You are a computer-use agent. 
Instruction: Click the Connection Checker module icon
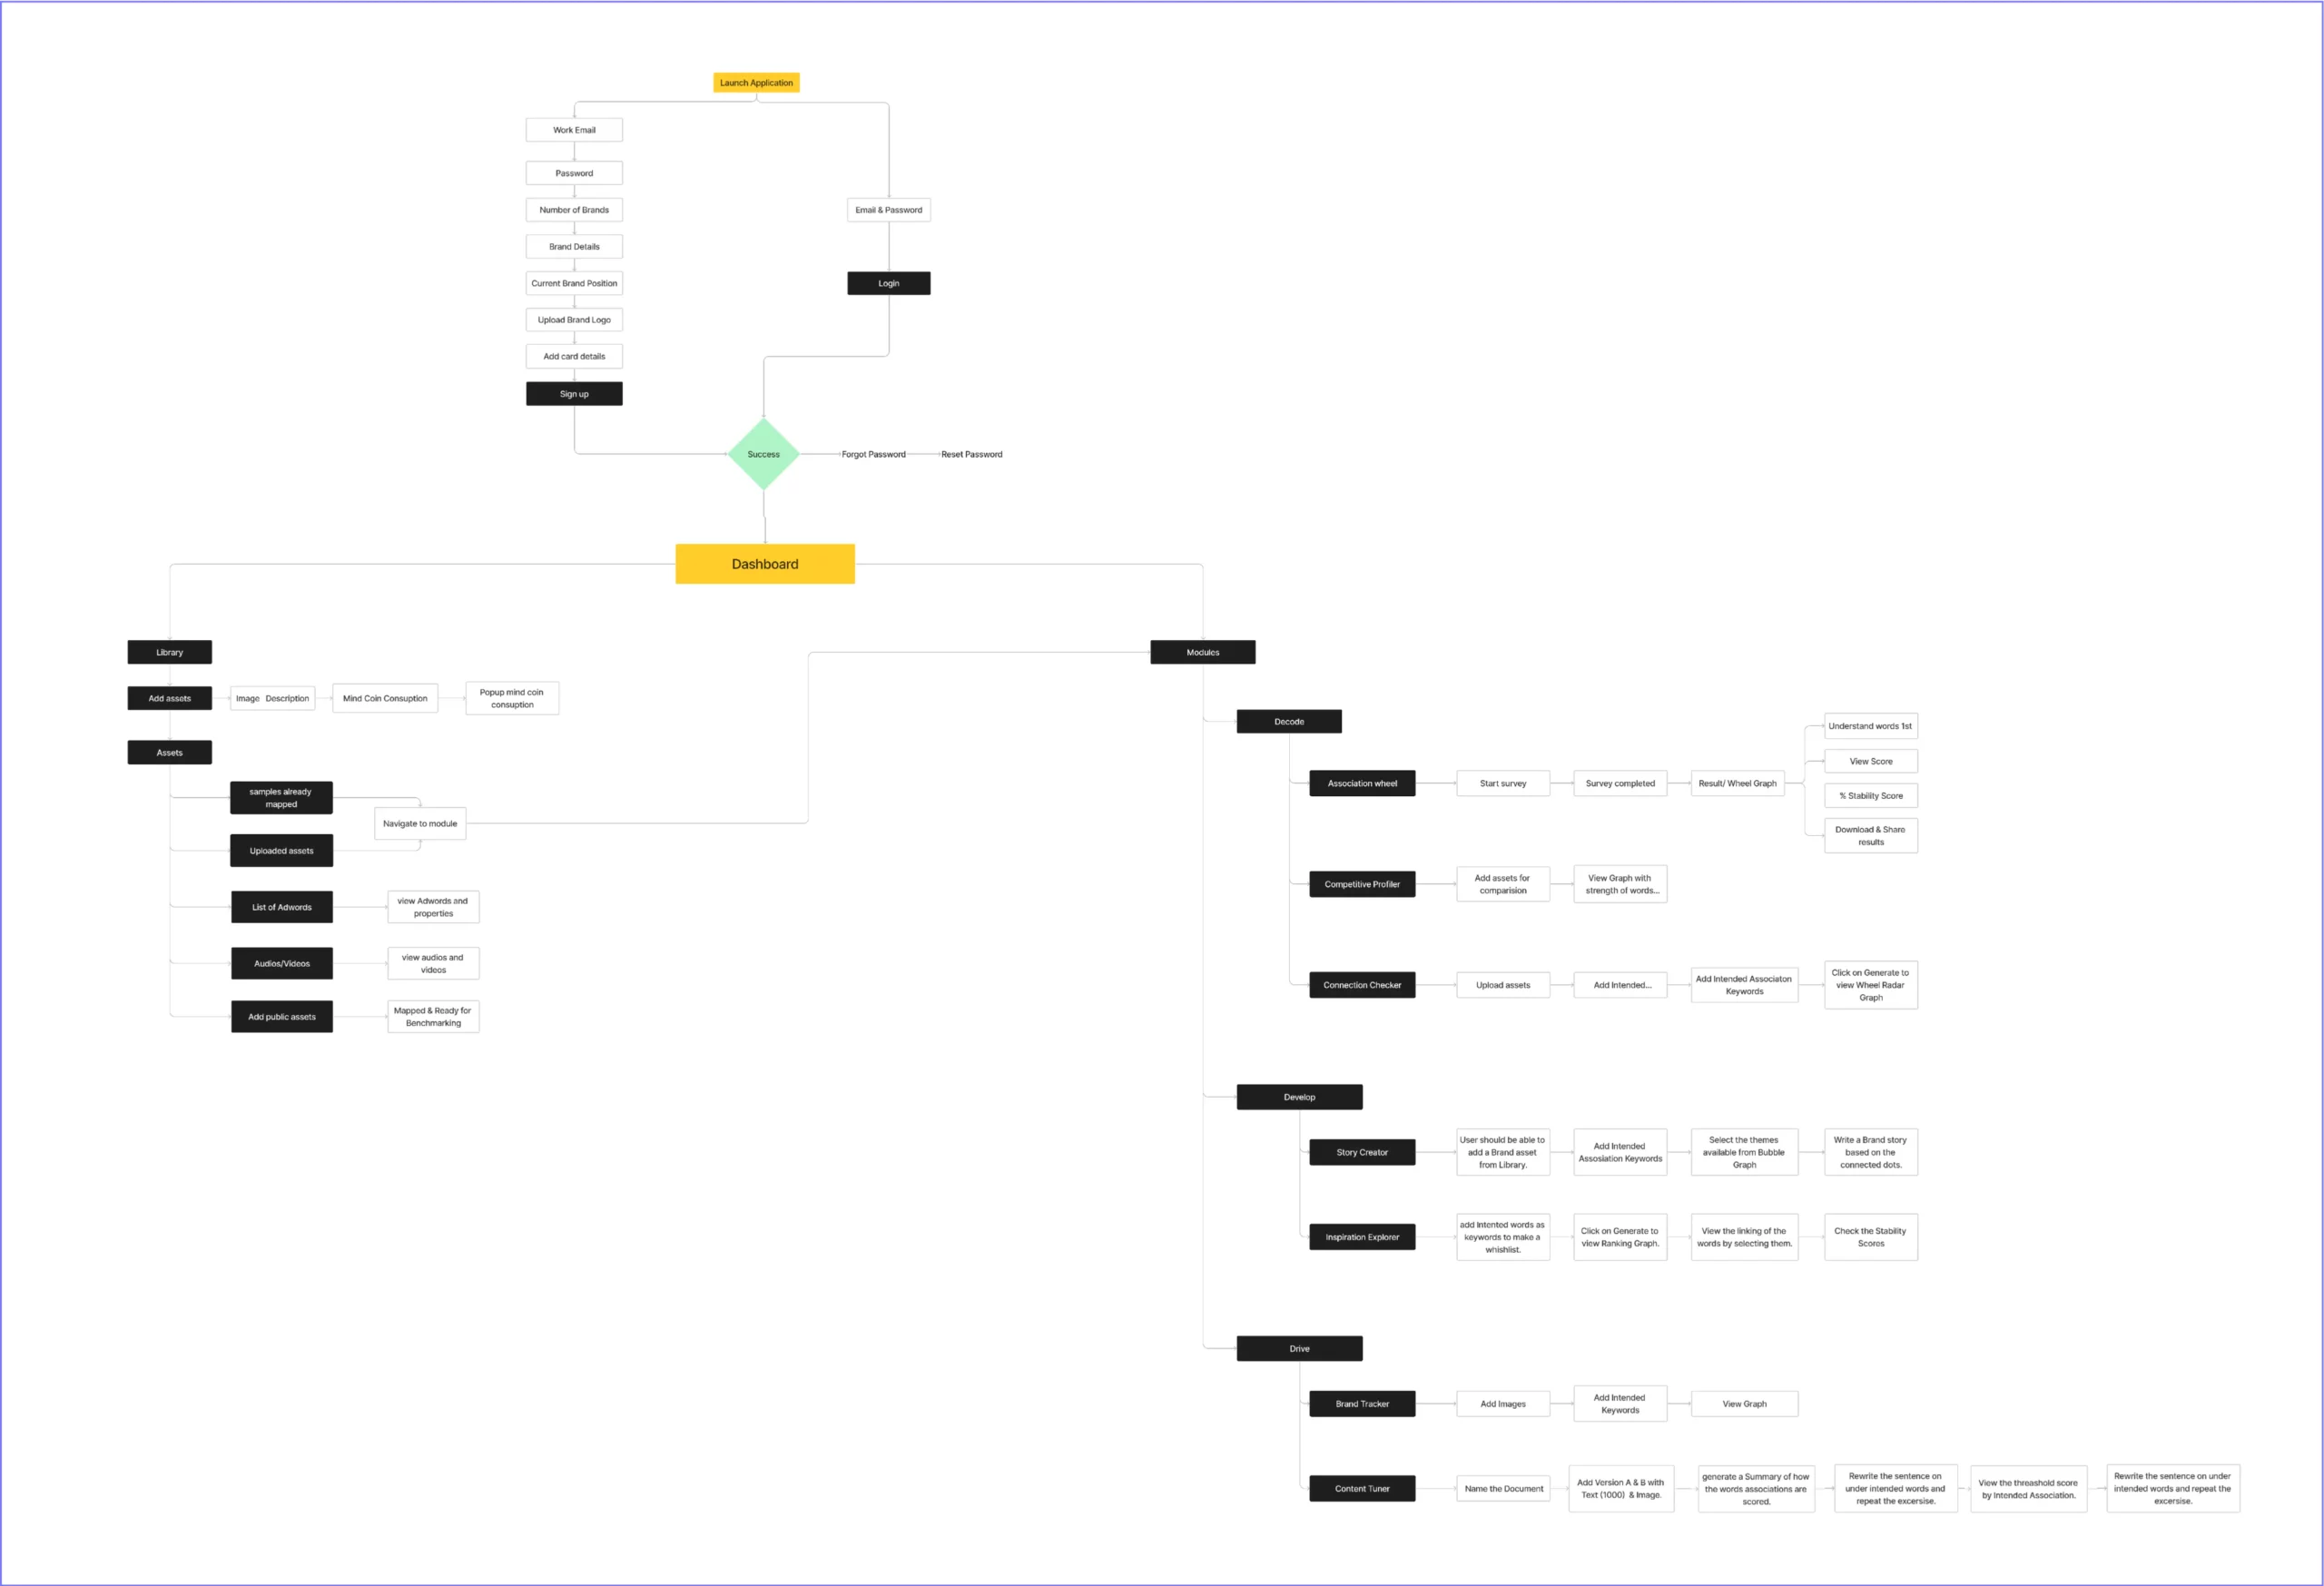pyautogui.click(x=1360, y=982)
